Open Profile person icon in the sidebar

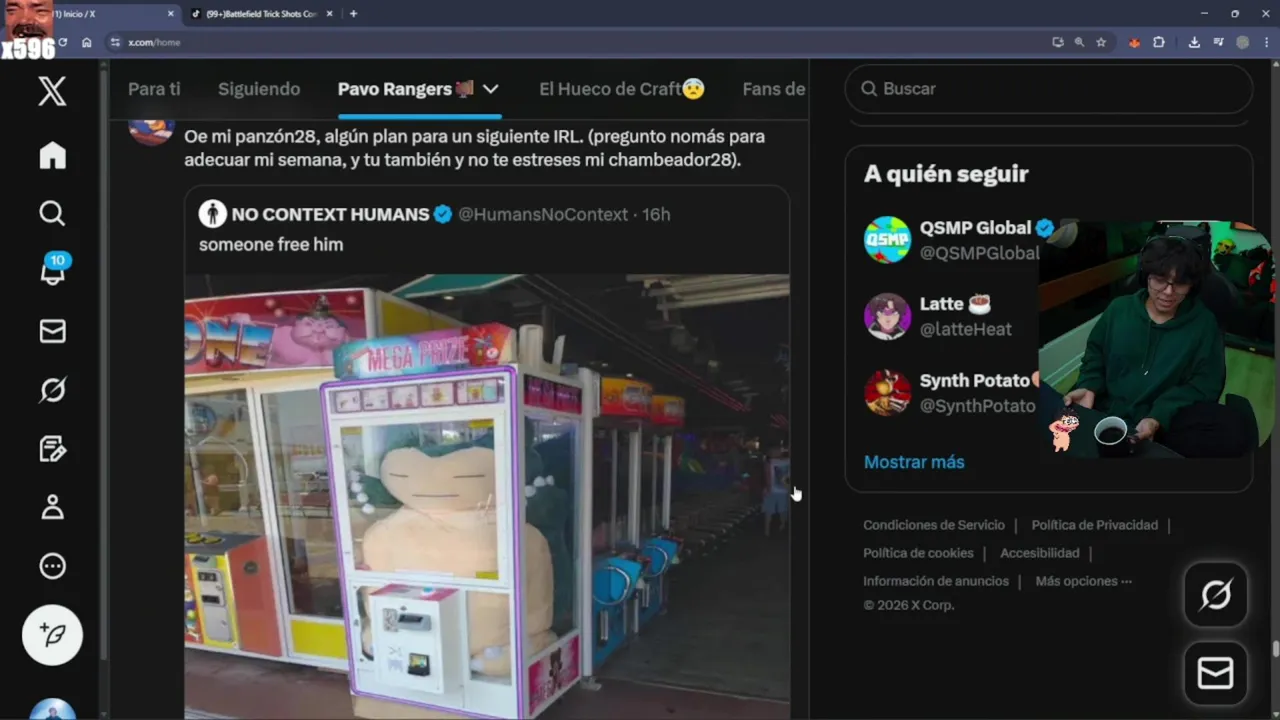pos(52,507)
